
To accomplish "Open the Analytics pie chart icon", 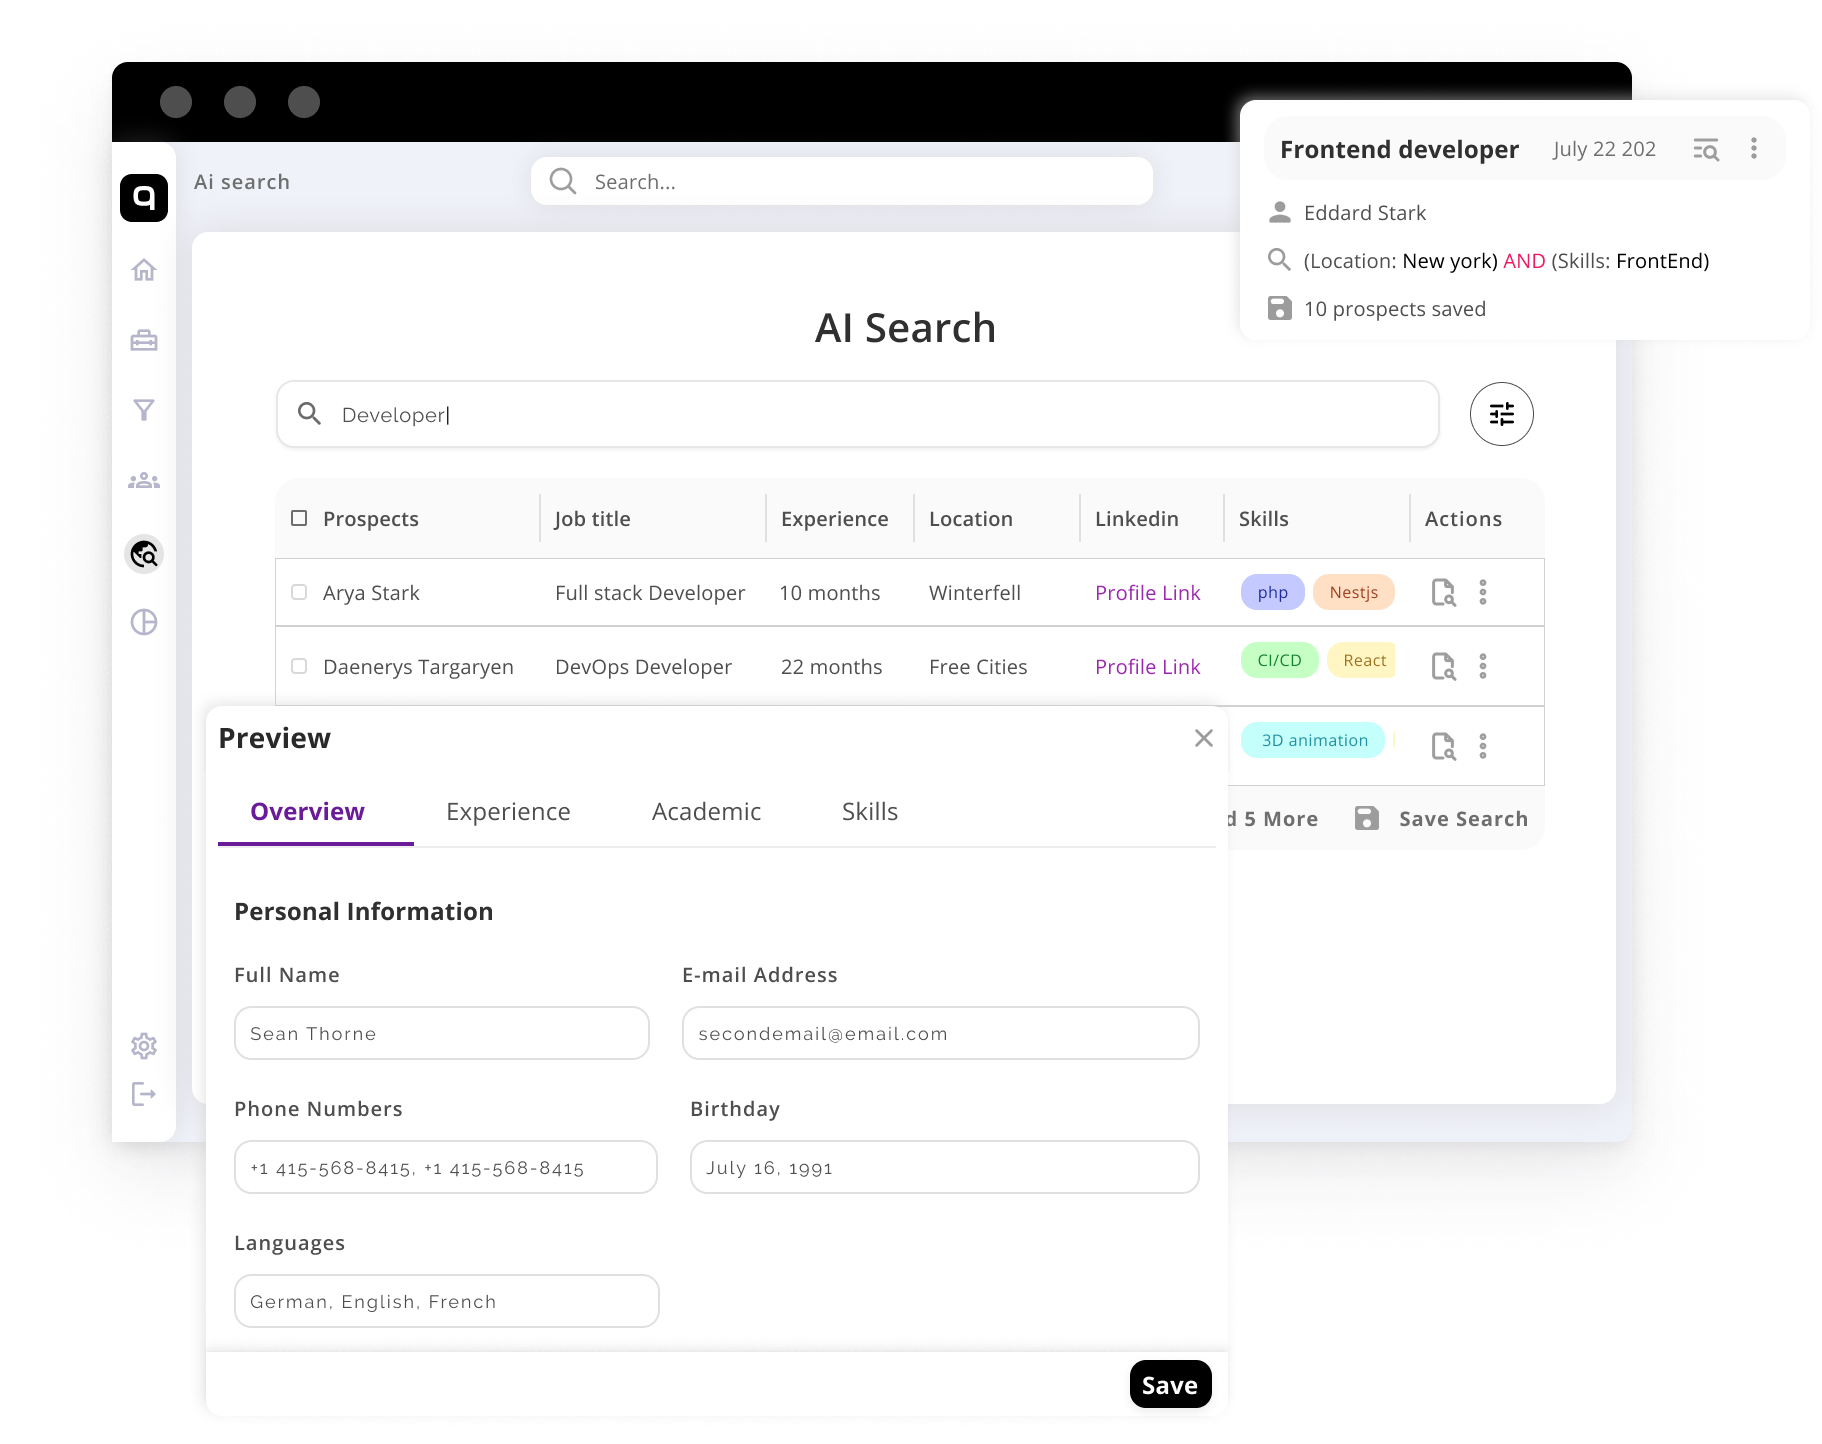I will (144, 622).
